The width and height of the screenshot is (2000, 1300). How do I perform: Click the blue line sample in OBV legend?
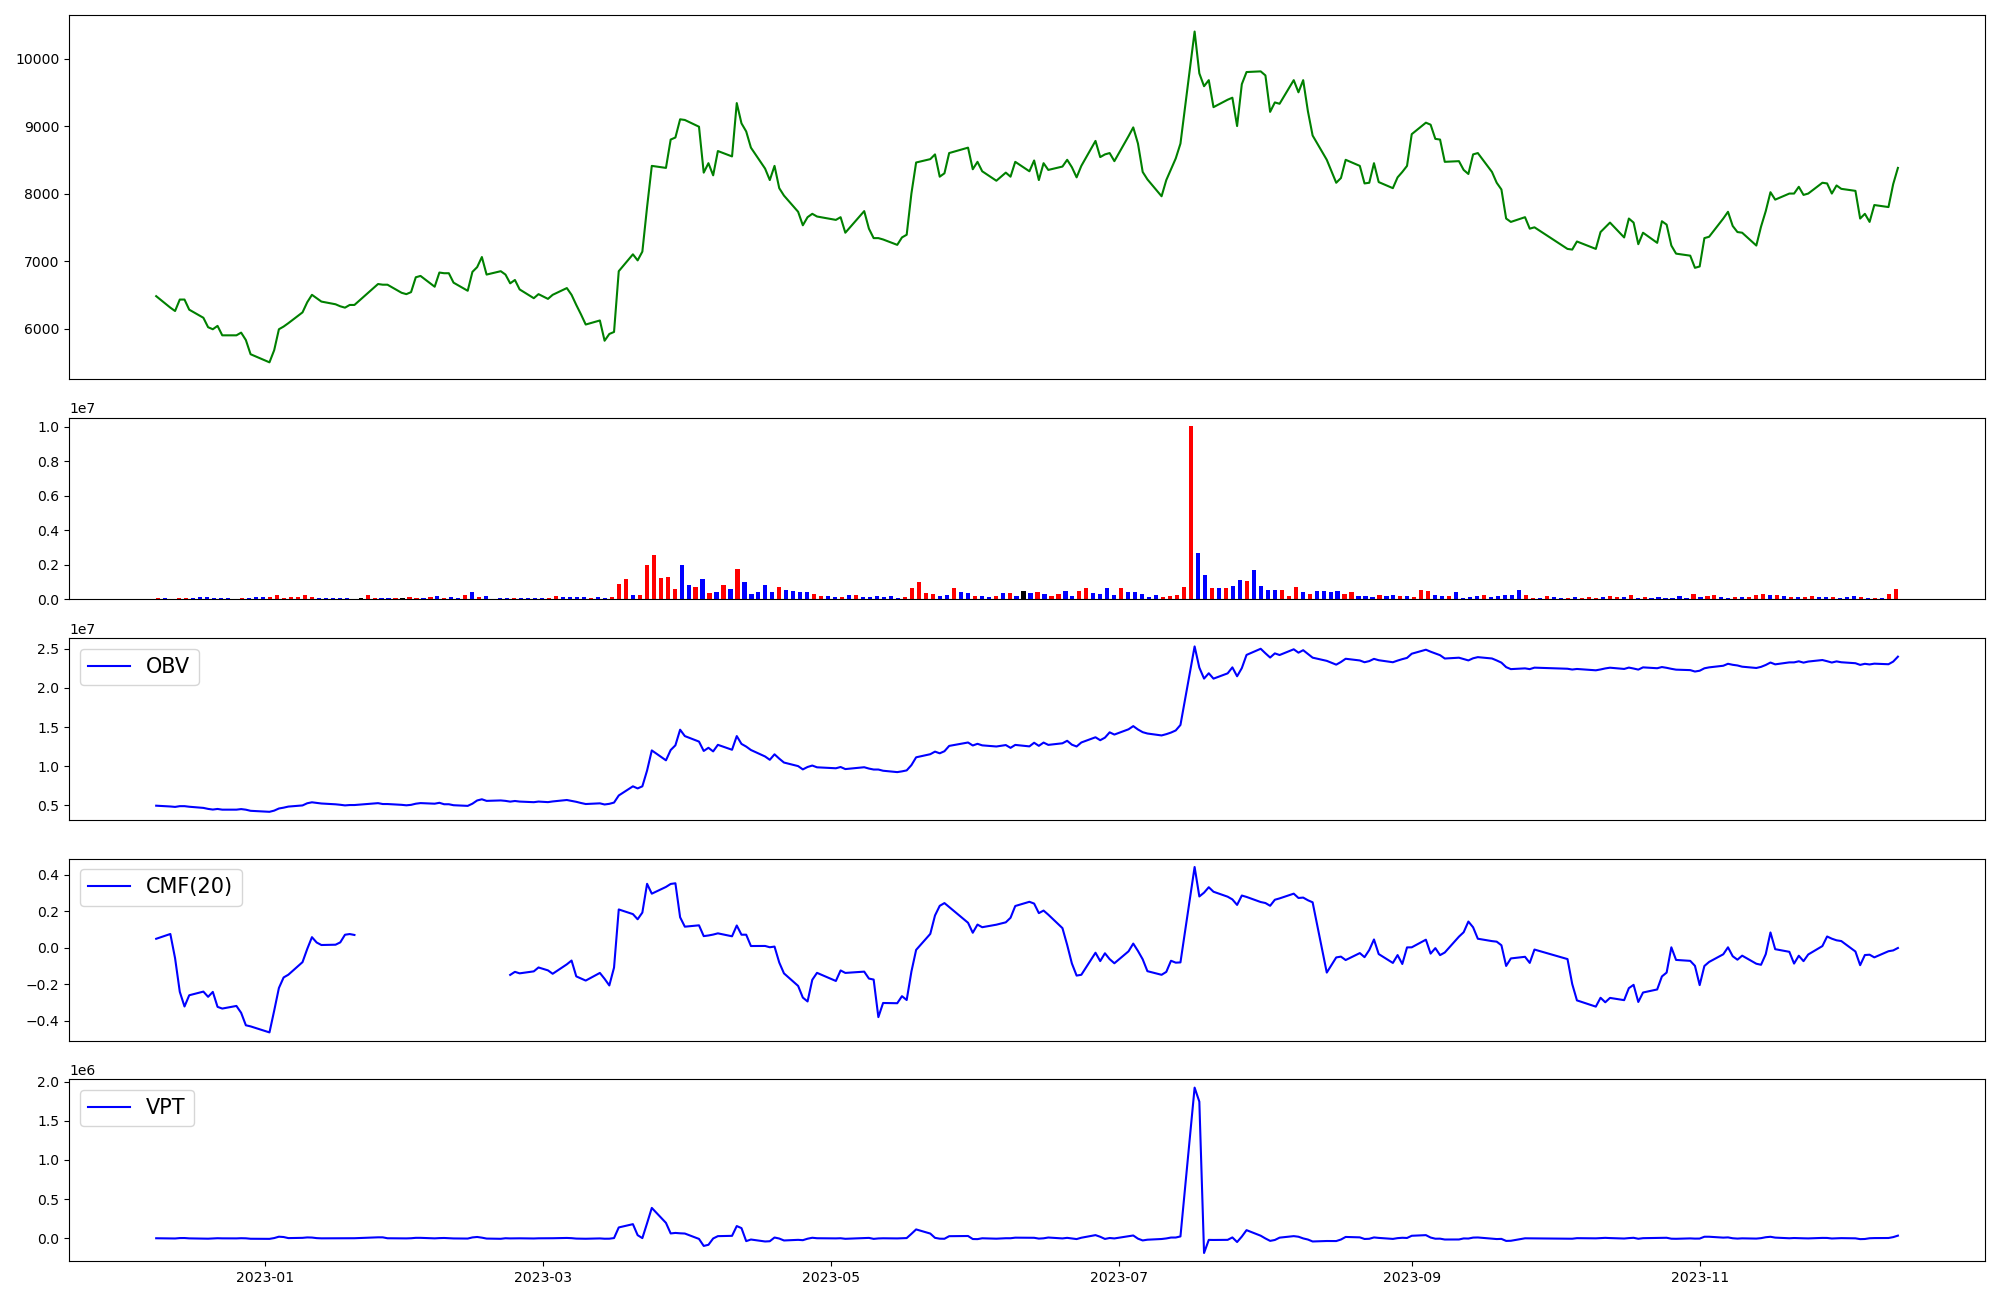pos(110,666)
